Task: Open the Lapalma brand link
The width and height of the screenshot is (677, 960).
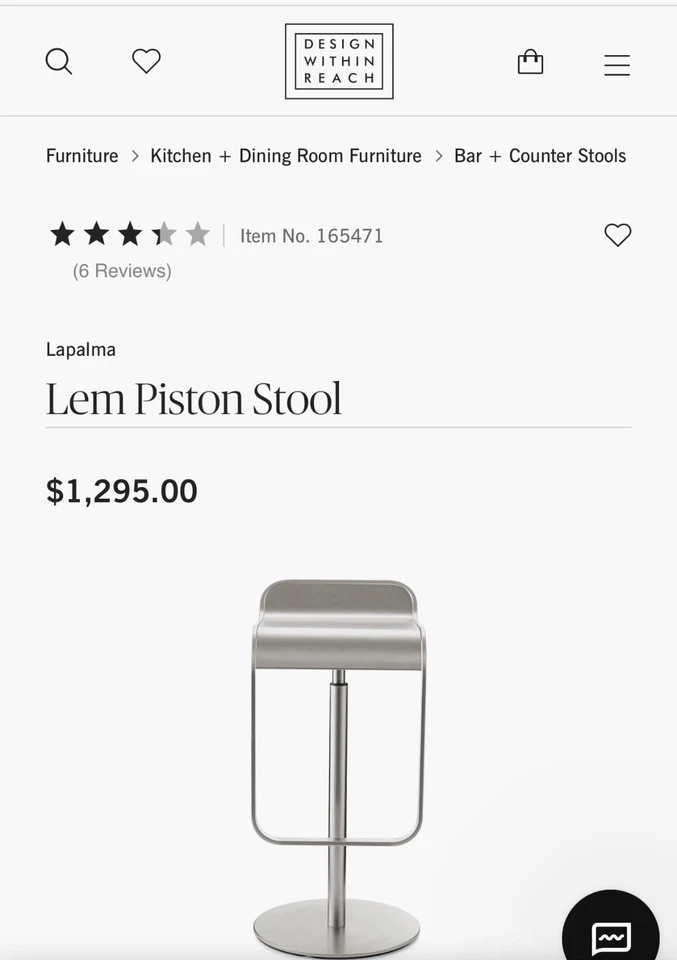Action: (81, 350)
